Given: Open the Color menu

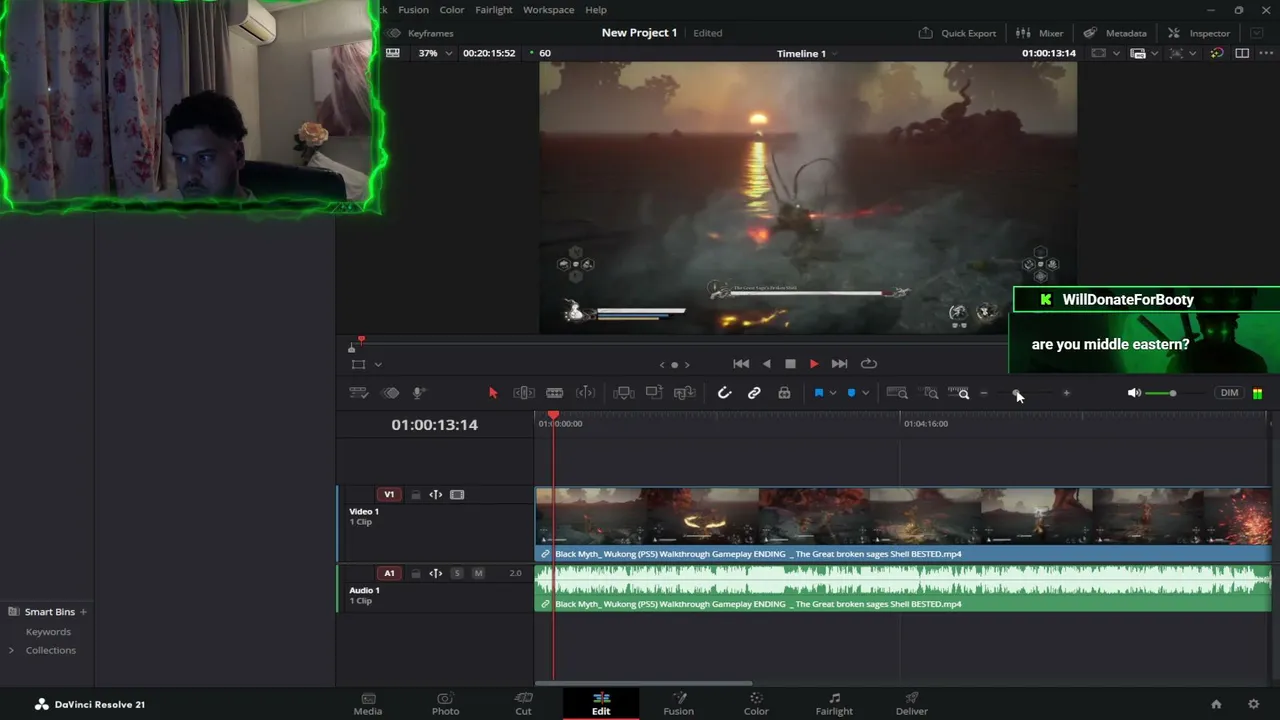Looking at the screenshot, I should [x=452, y=10].
